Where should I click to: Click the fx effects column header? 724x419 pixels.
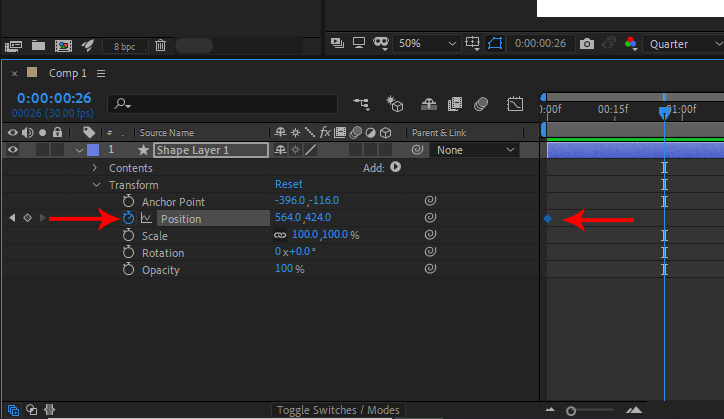(x=325, y=133)
